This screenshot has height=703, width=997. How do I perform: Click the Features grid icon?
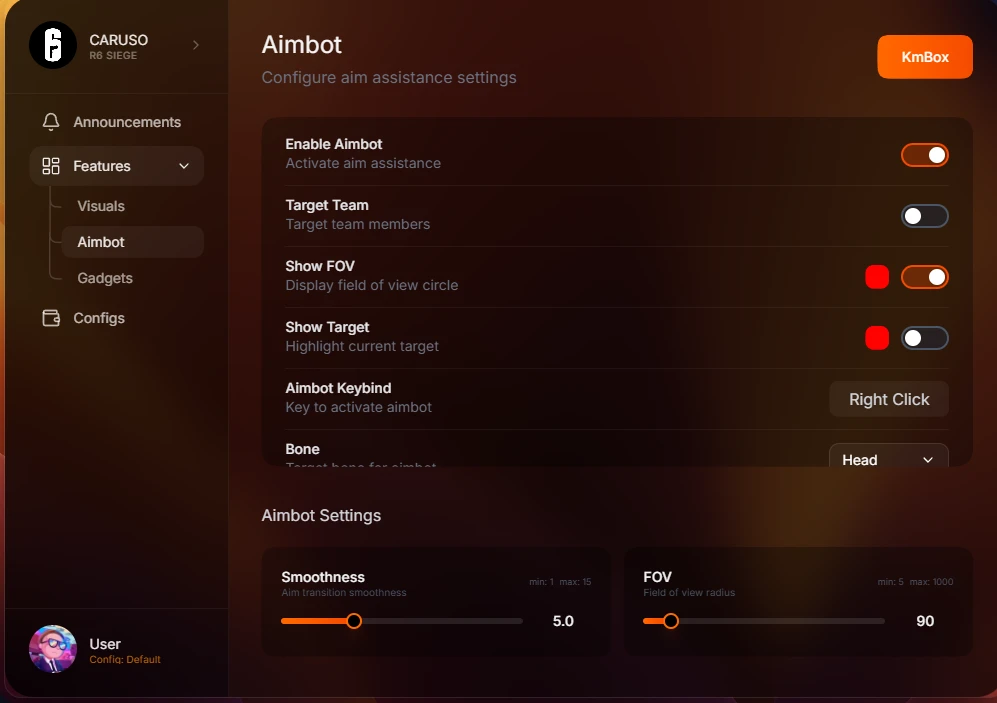51,166
